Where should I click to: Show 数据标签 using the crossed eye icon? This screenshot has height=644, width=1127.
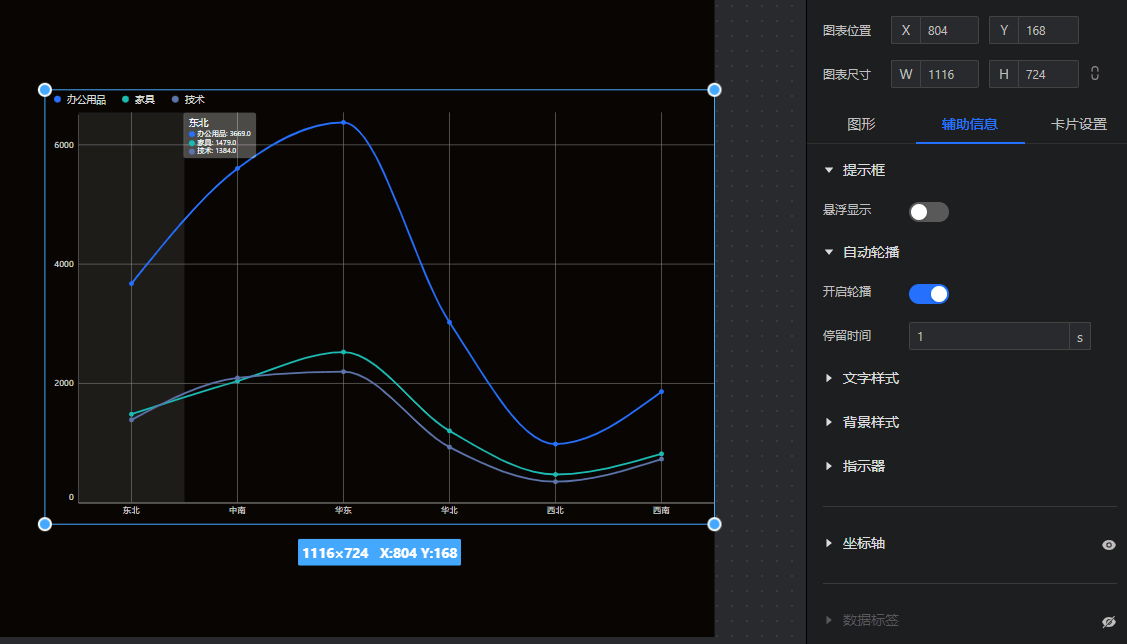(x=1108, y=622)
